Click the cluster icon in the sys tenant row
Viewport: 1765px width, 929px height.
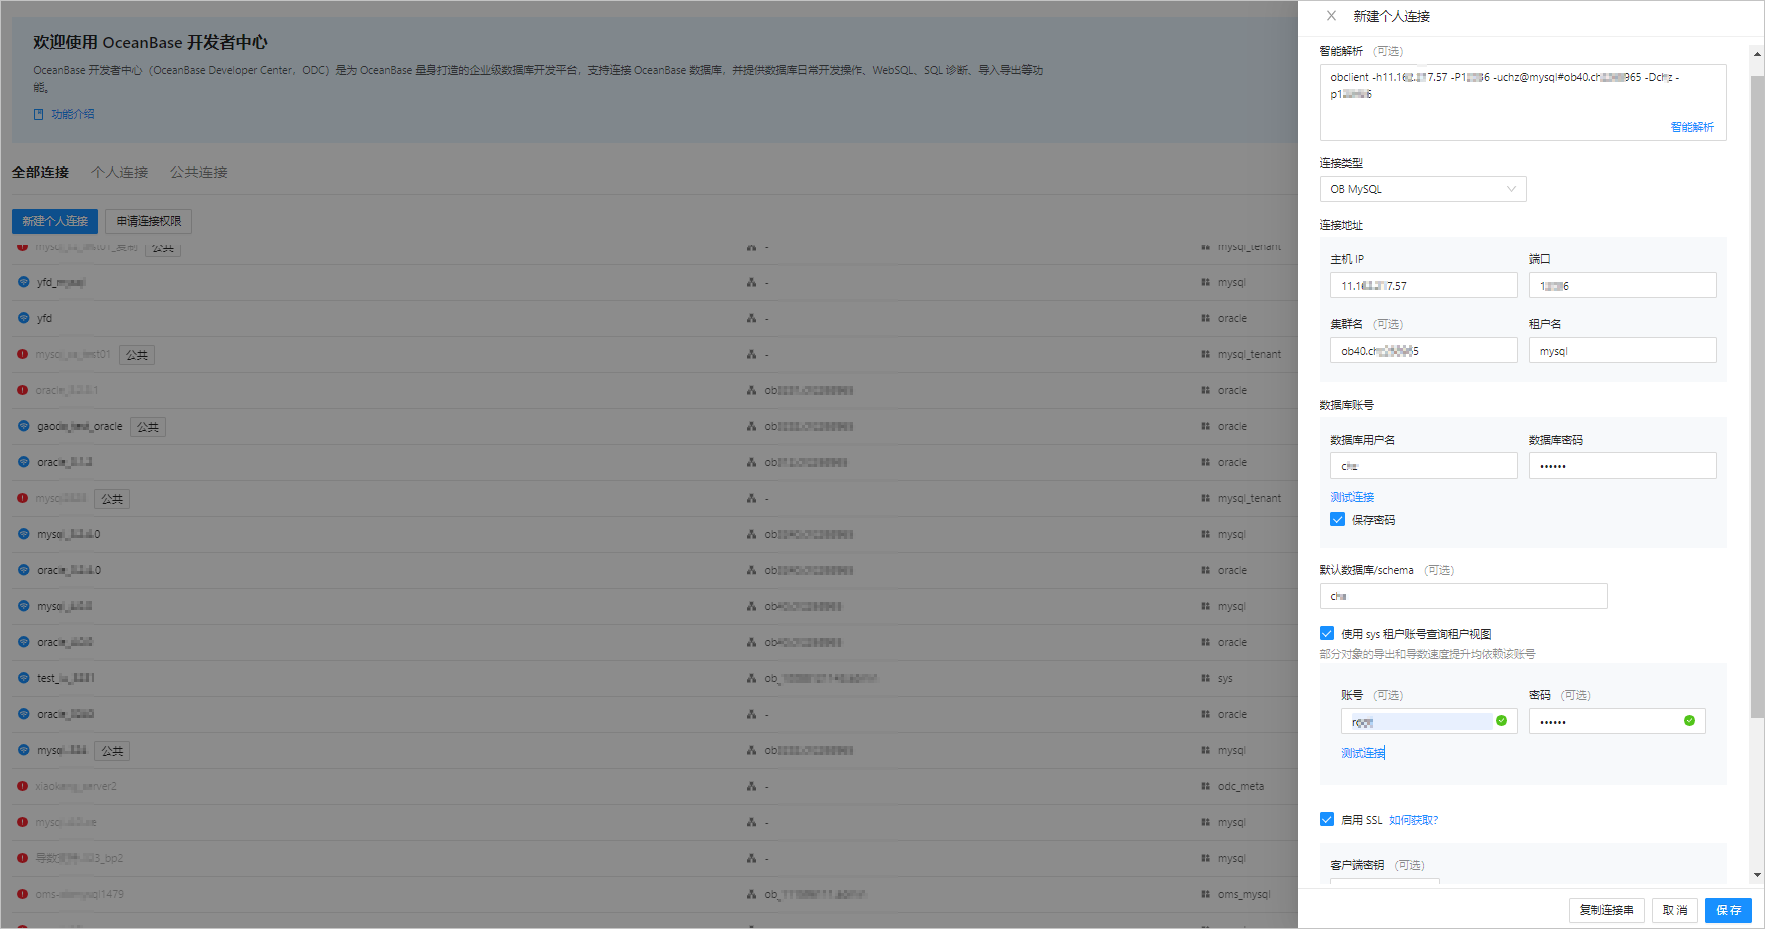click(751, 678)
